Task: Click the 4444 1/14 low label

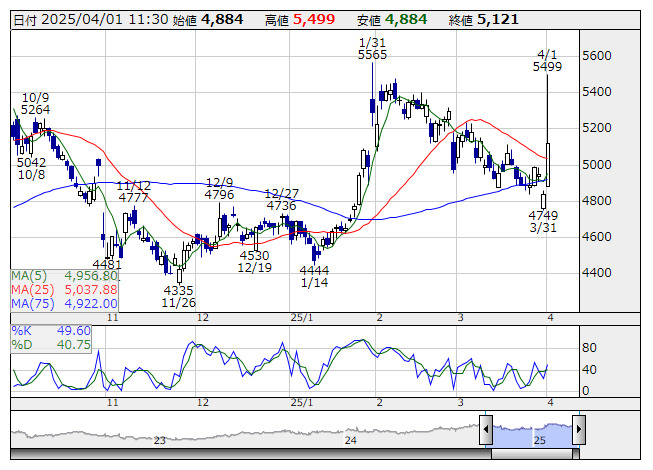Action: [314, 276]
